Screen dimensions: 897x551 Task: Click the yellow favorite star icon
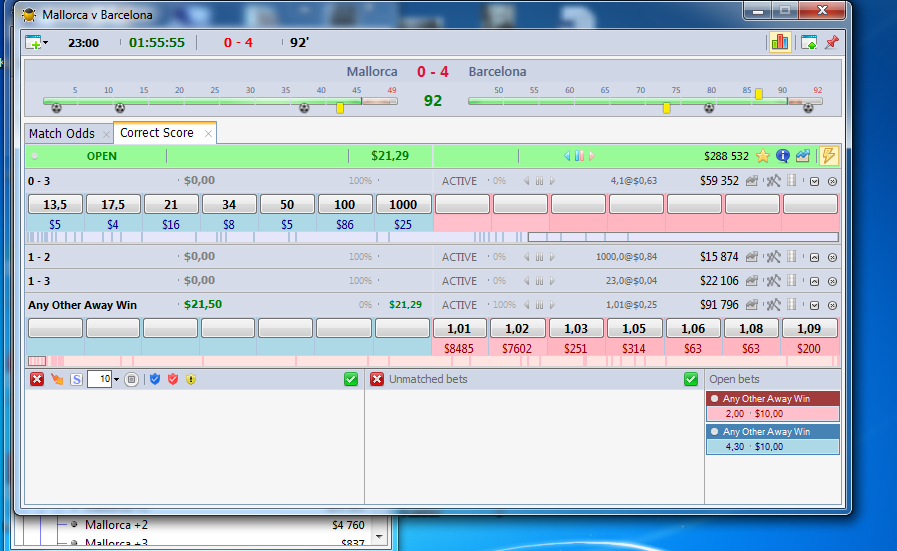point(763,156)
